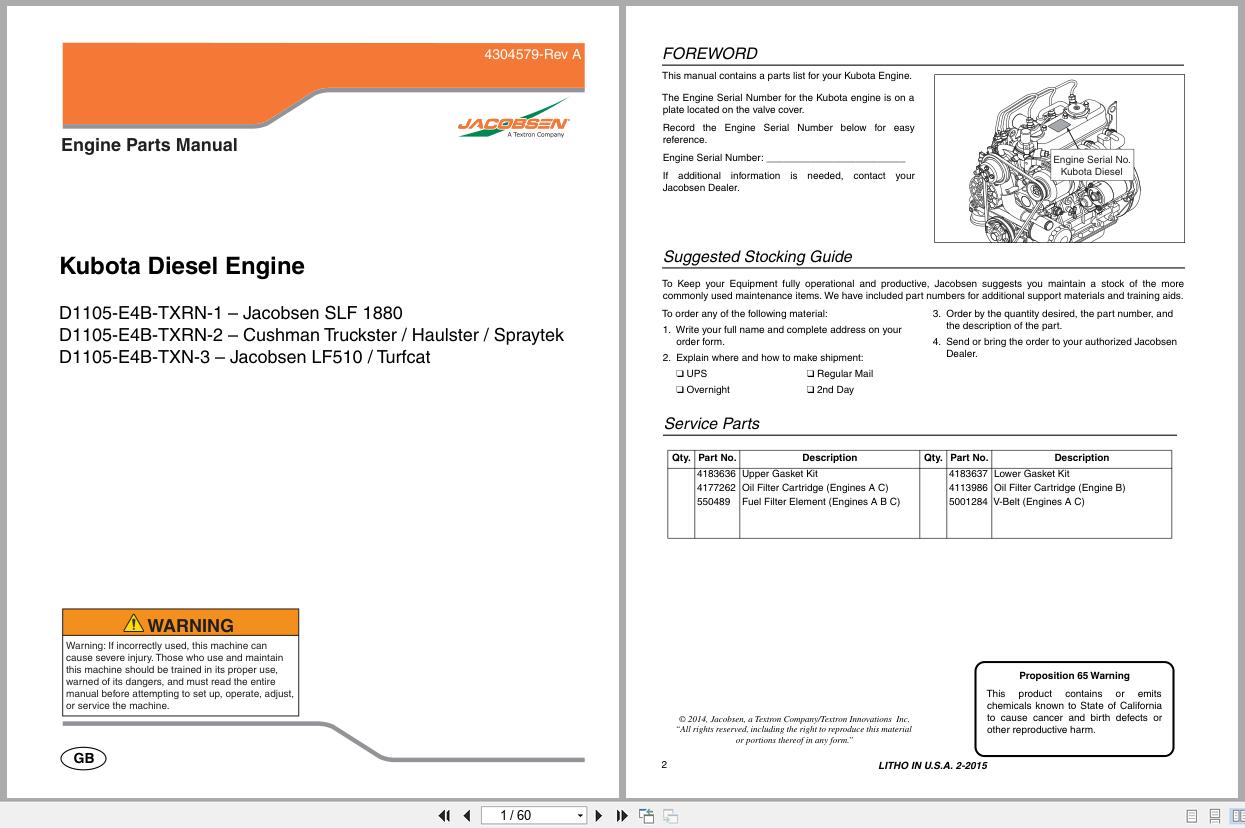Go to the first page
Viewport: 1245px width, 828px height.
click(x=445, y=815)
